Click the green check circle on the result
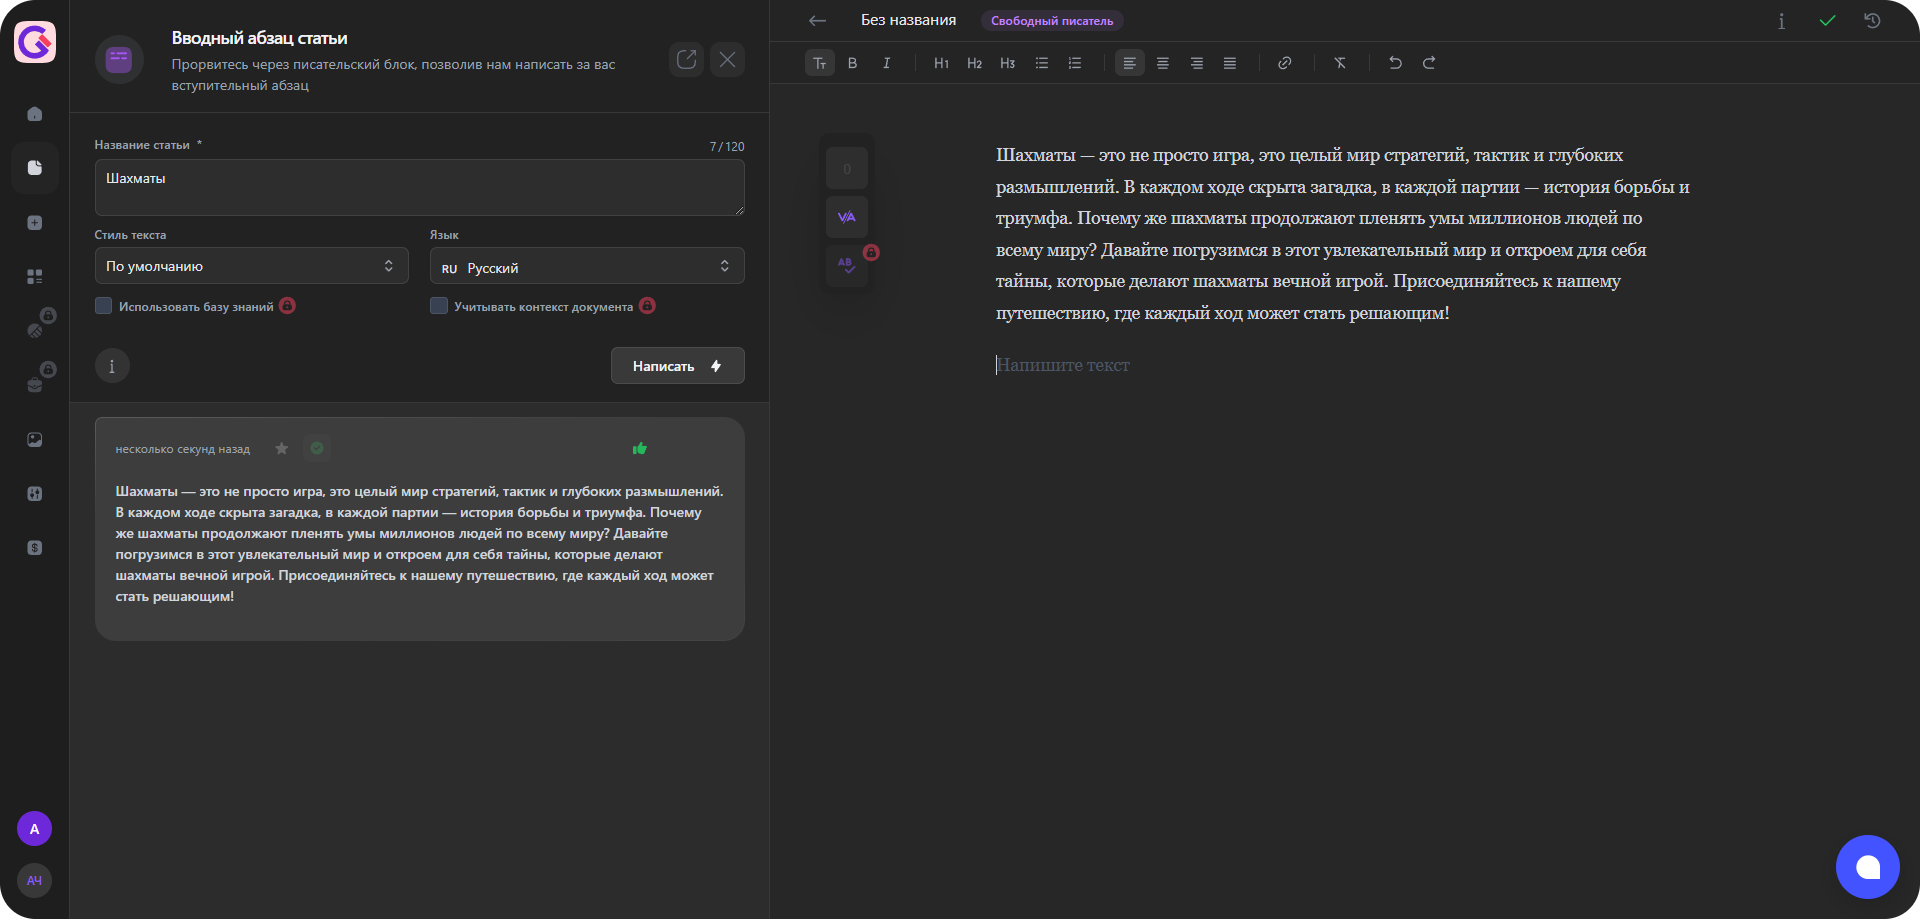The width and height of the screenshot is (1920, 919). 317,448
